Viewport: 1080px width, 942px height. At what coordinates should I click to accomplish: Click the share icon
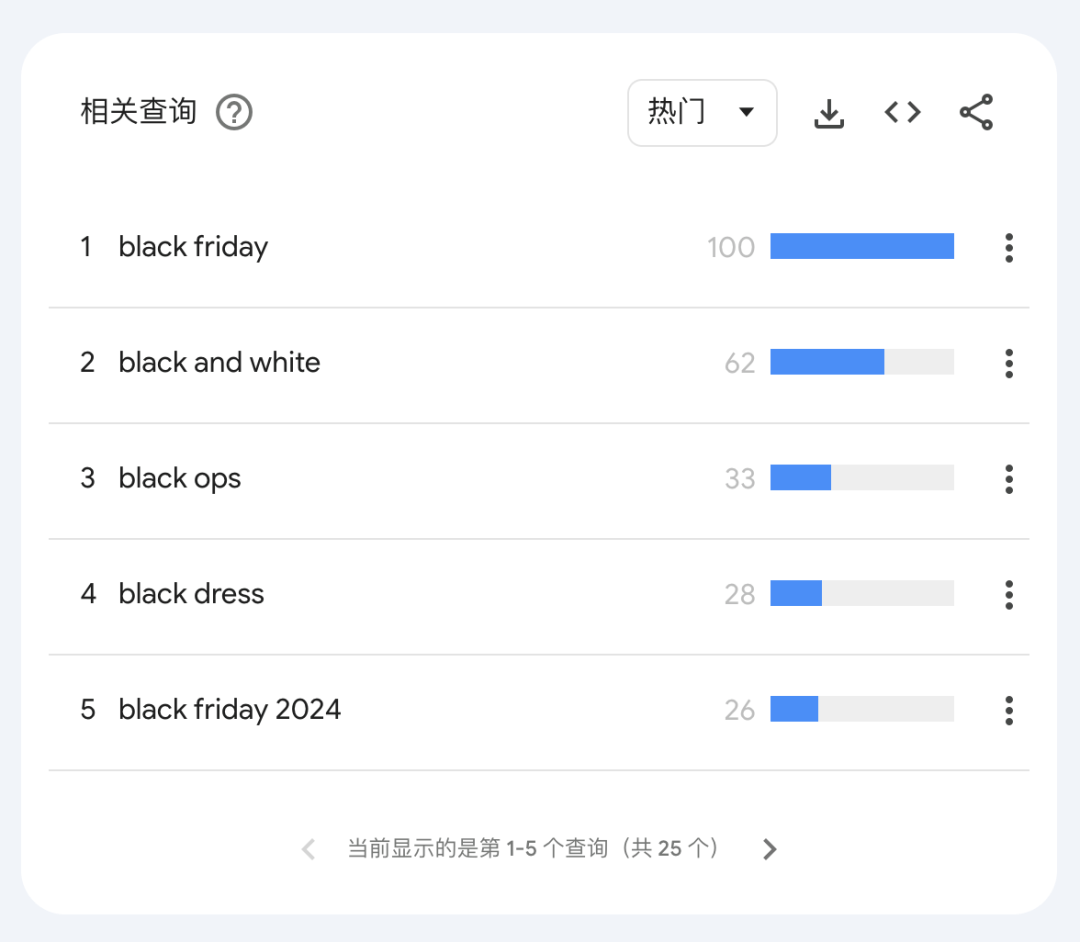point(976,112)
